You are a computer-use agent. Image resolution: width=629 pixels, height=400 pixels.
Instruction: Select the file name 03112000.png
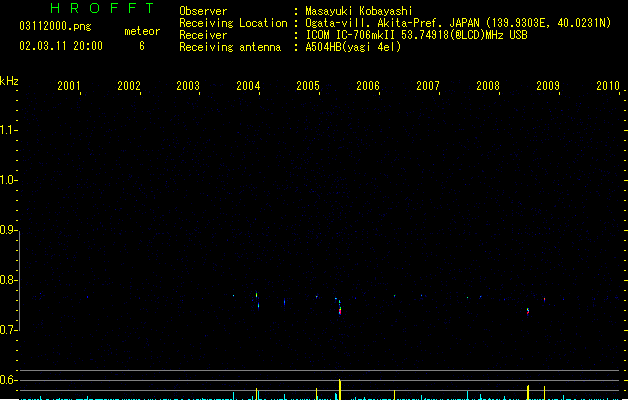click(55, 26)
